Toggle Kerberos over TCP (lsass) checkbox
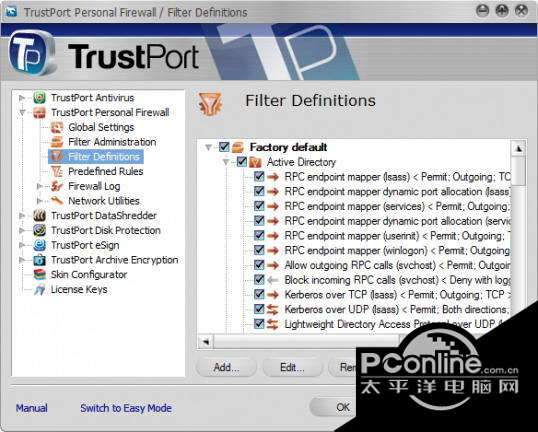The image size is (538, 432). tap(259, 294)
